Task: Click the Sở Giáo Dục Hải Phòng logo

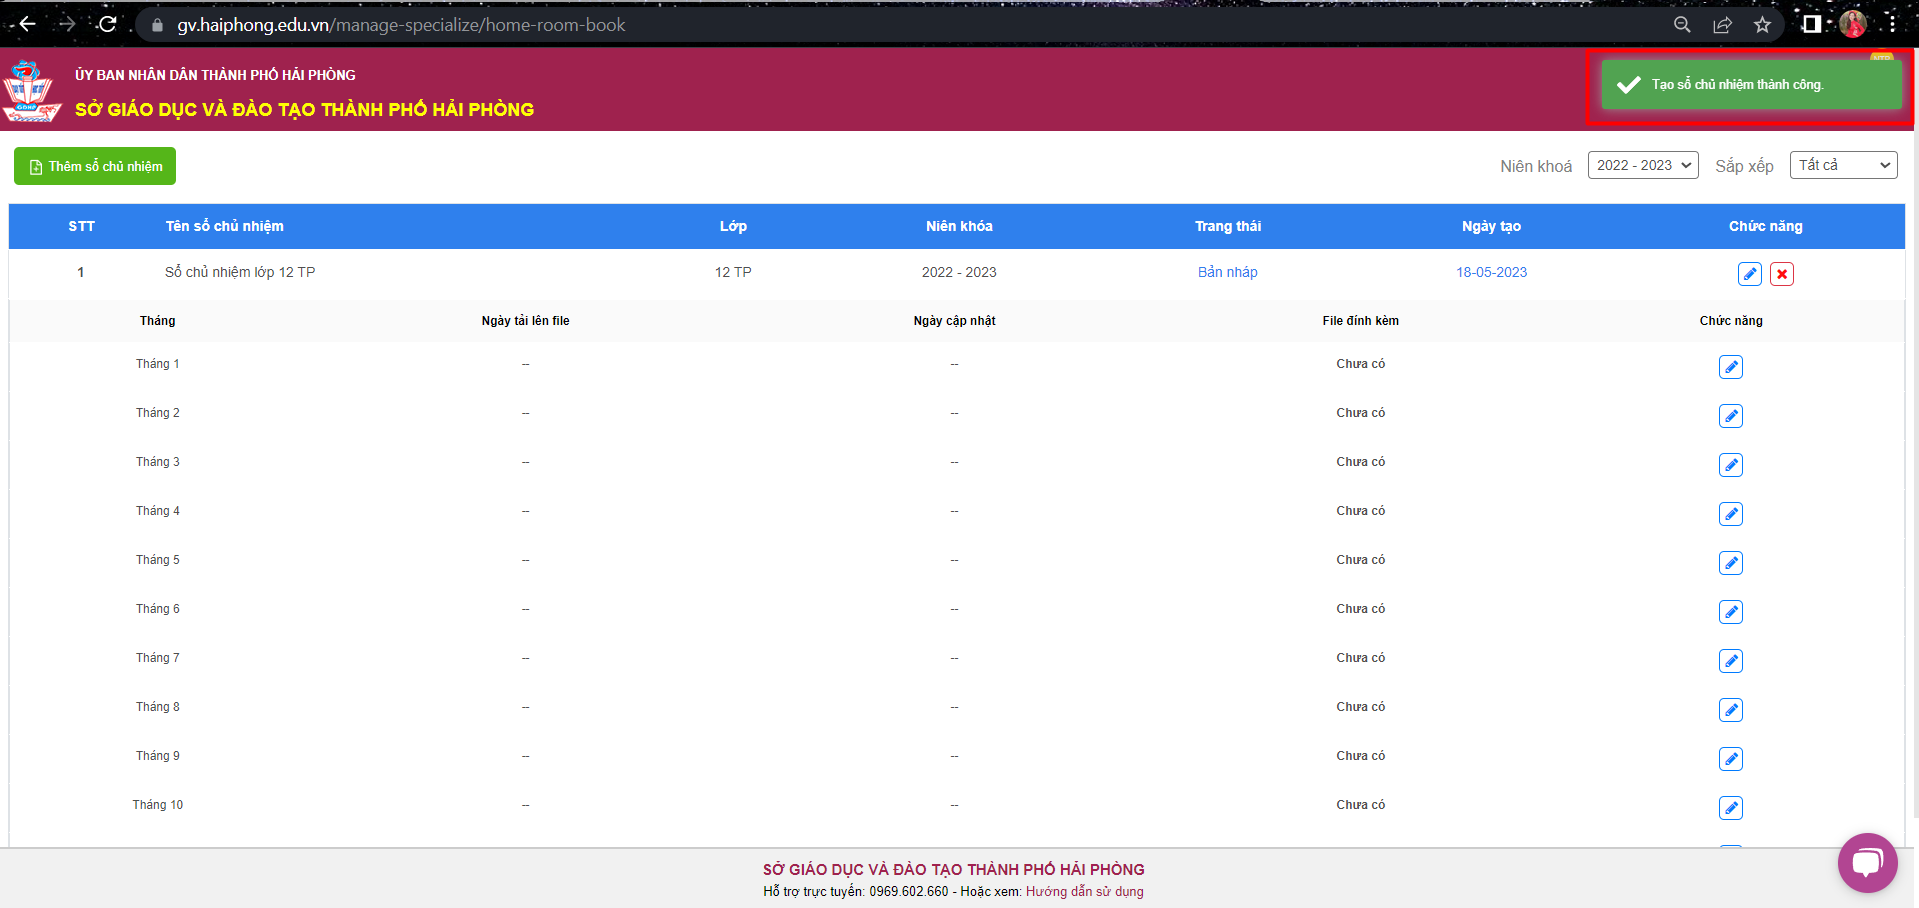Action: pos(31,91)
